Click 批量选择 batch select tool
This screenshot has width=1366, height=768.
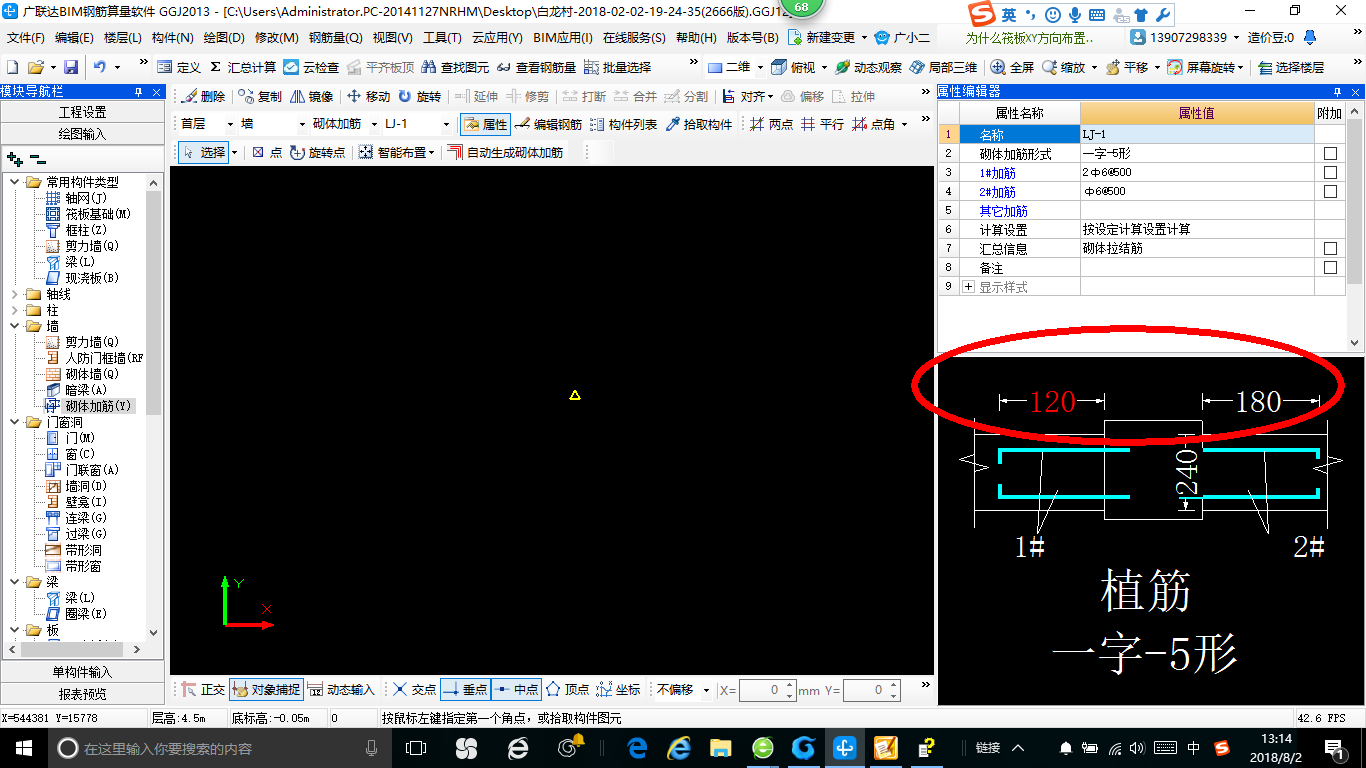(617, 67)
